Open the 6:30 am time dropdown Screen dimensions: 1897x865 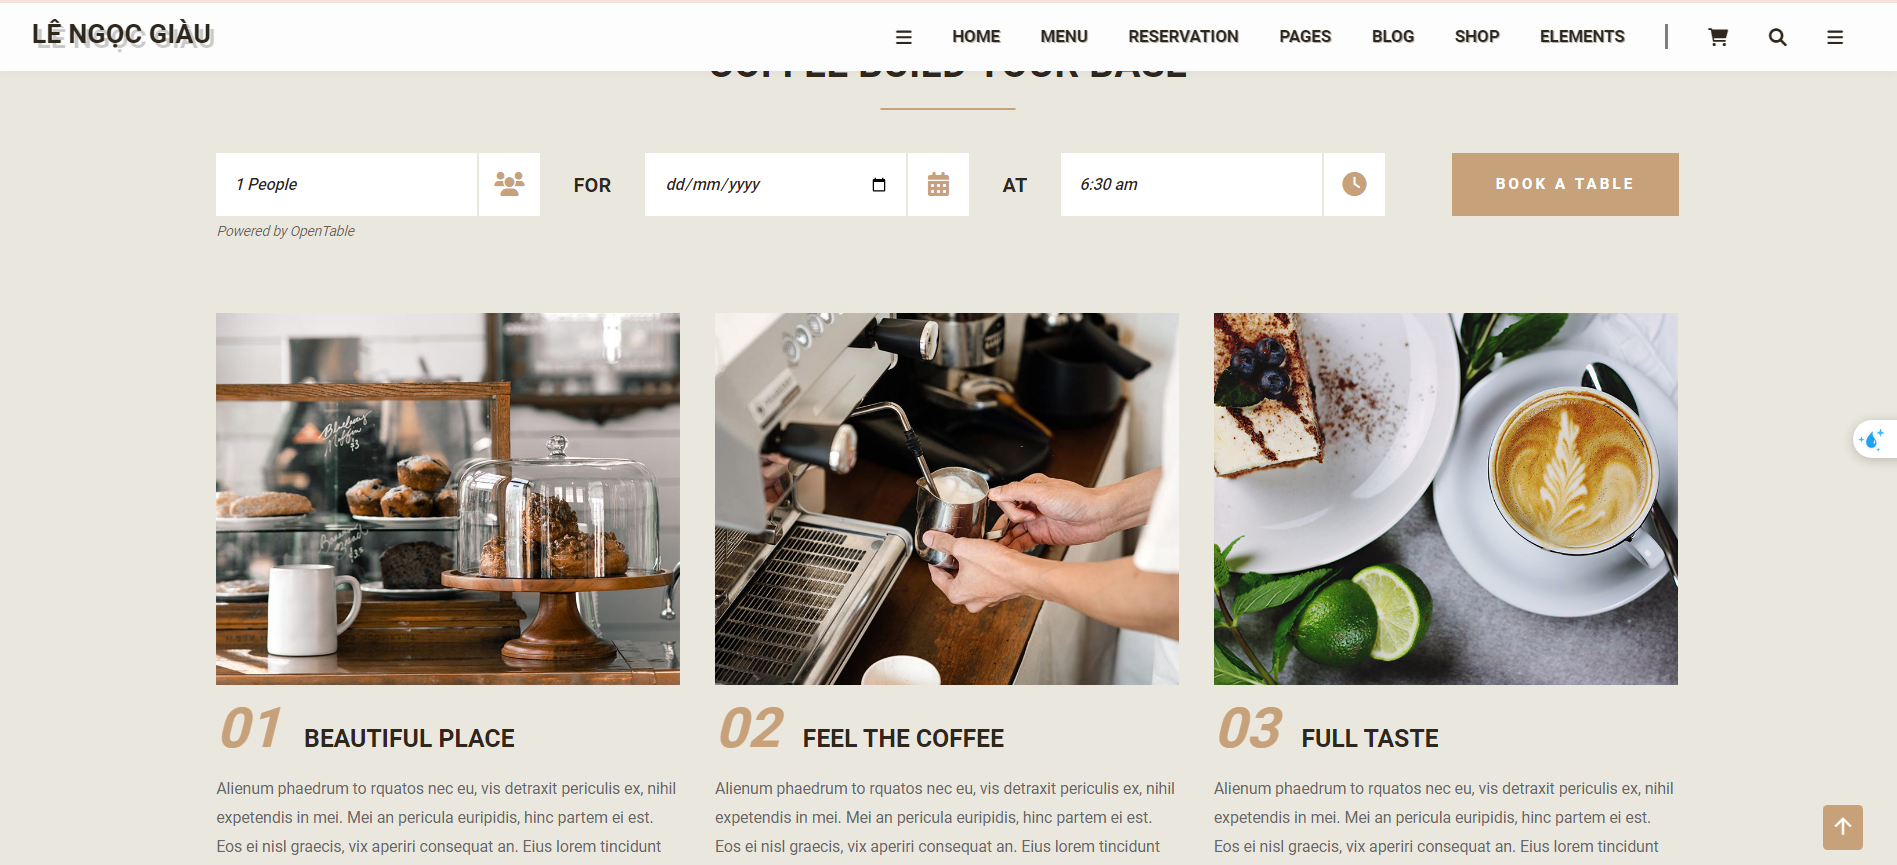[x=1191, y=184]
